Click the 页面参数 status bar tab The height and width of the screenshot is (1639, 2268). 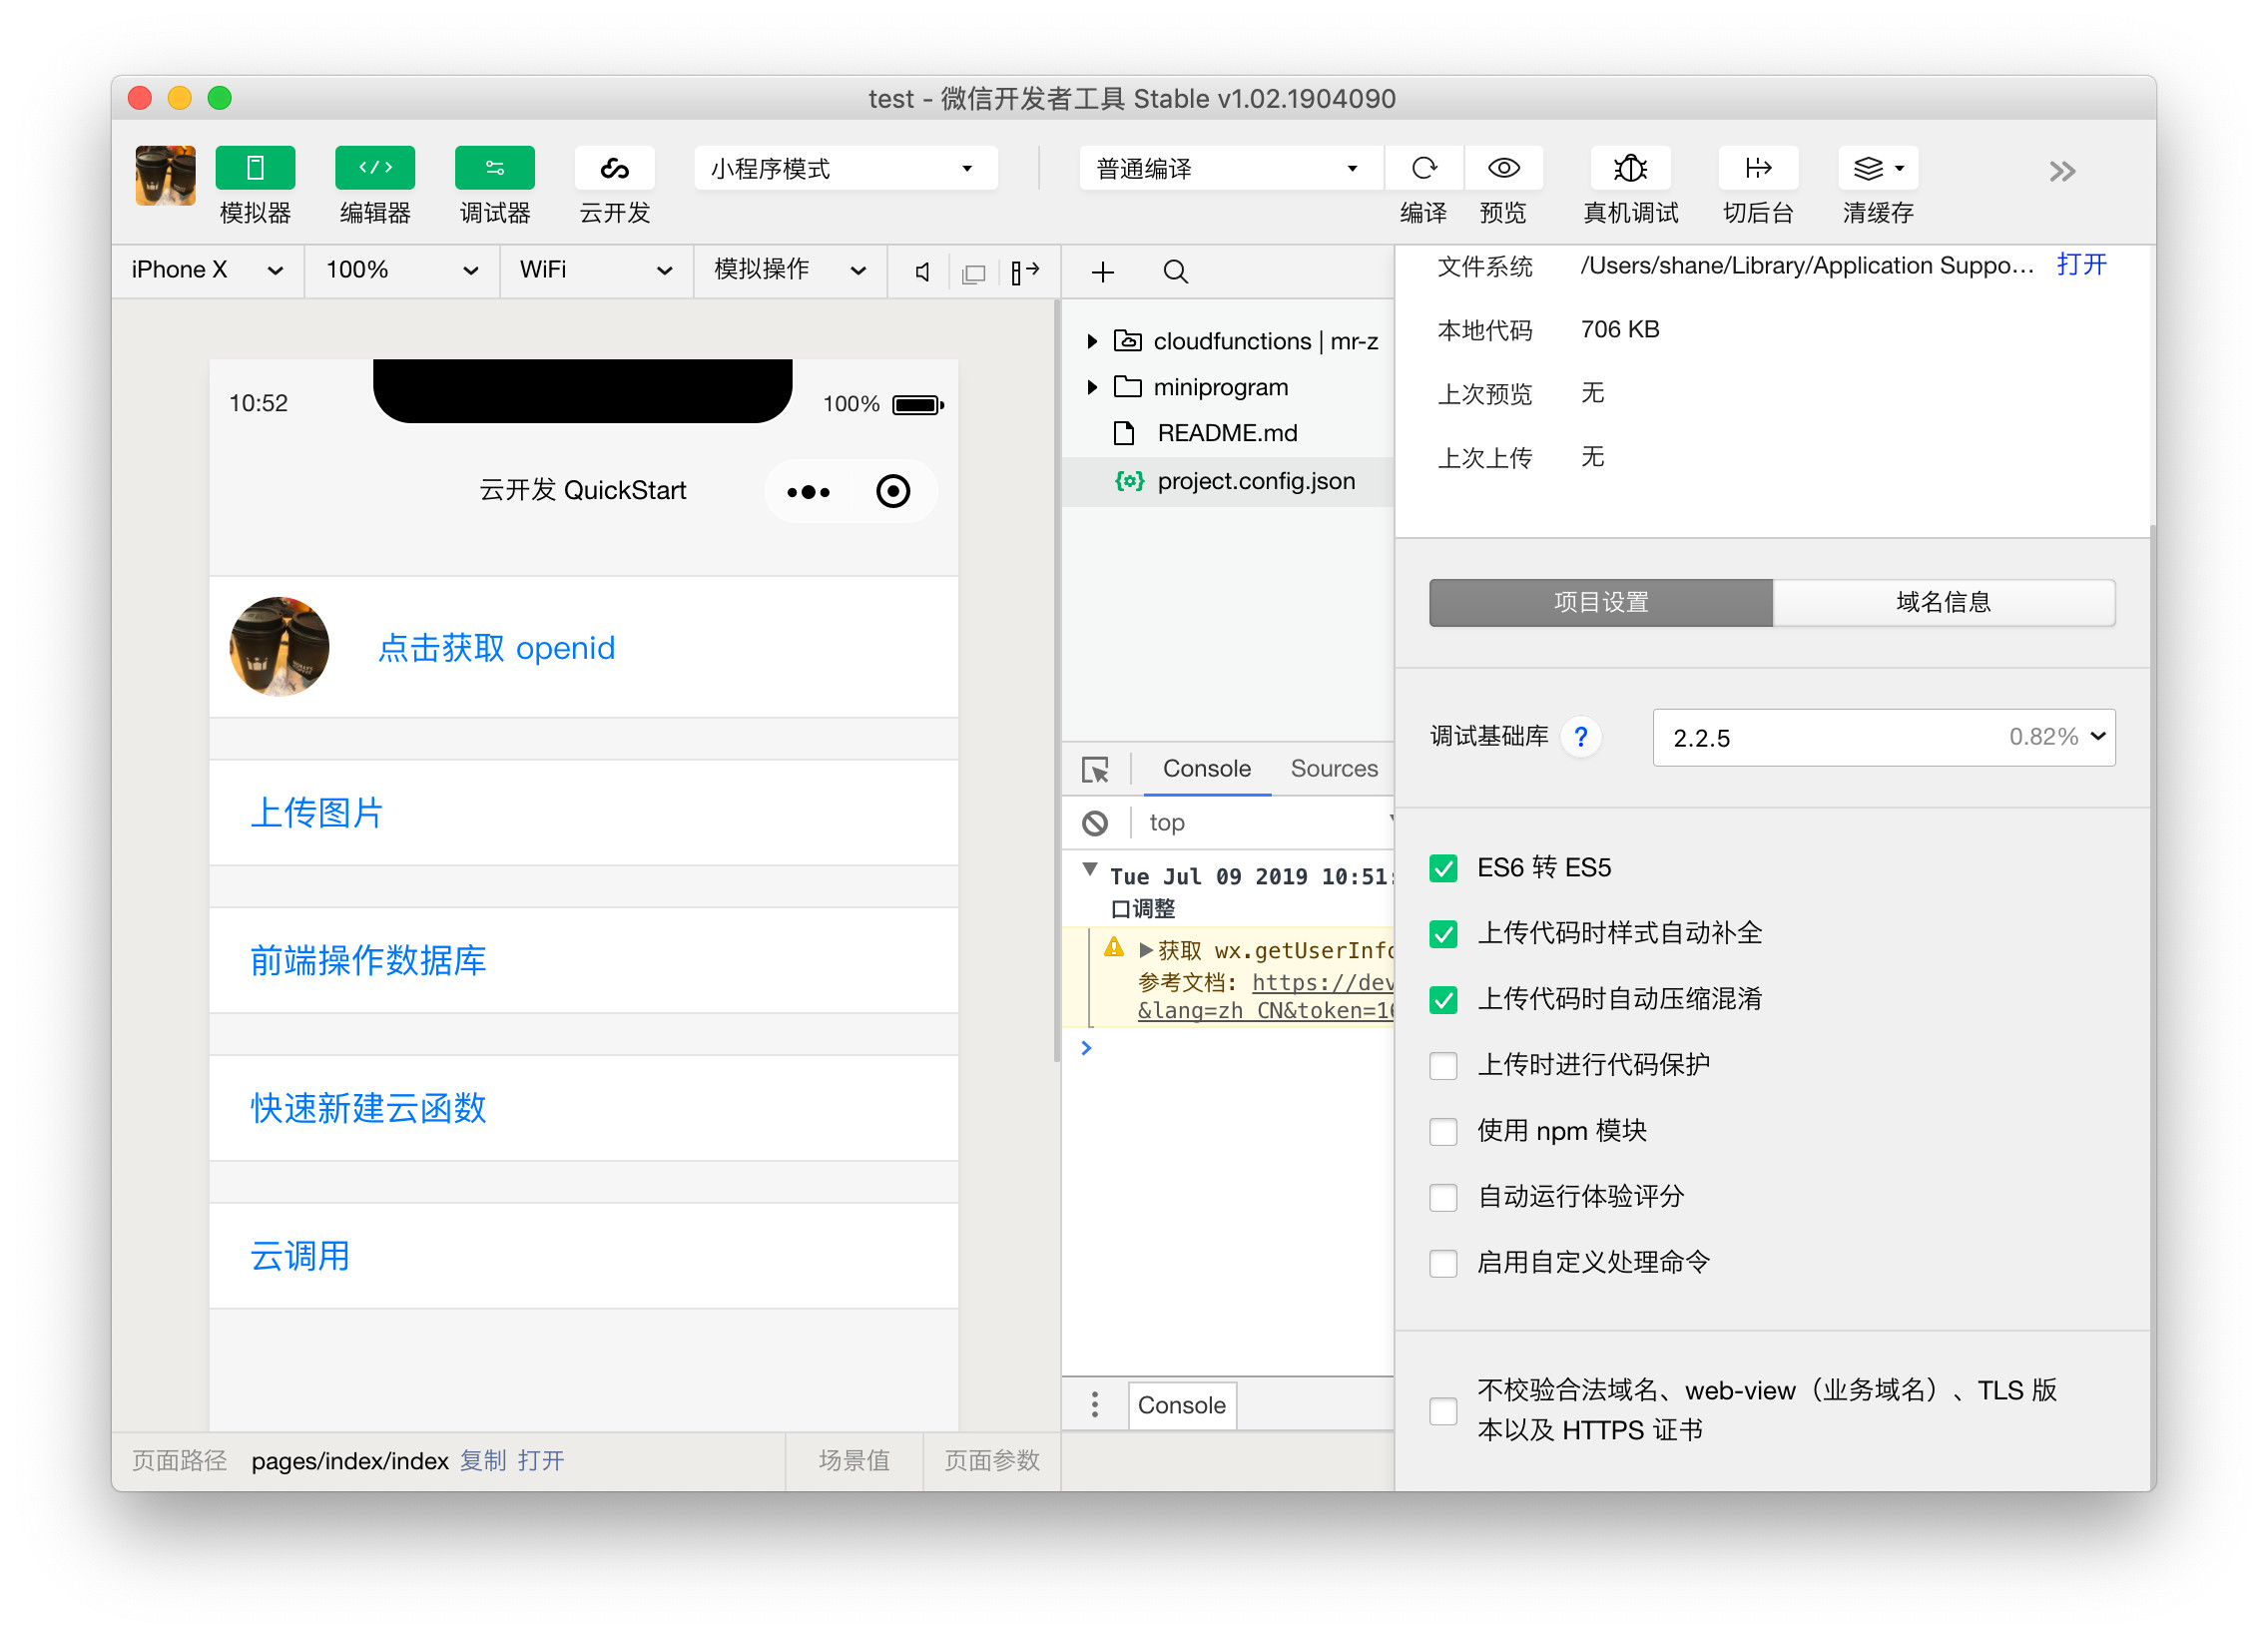[992, 1461]
